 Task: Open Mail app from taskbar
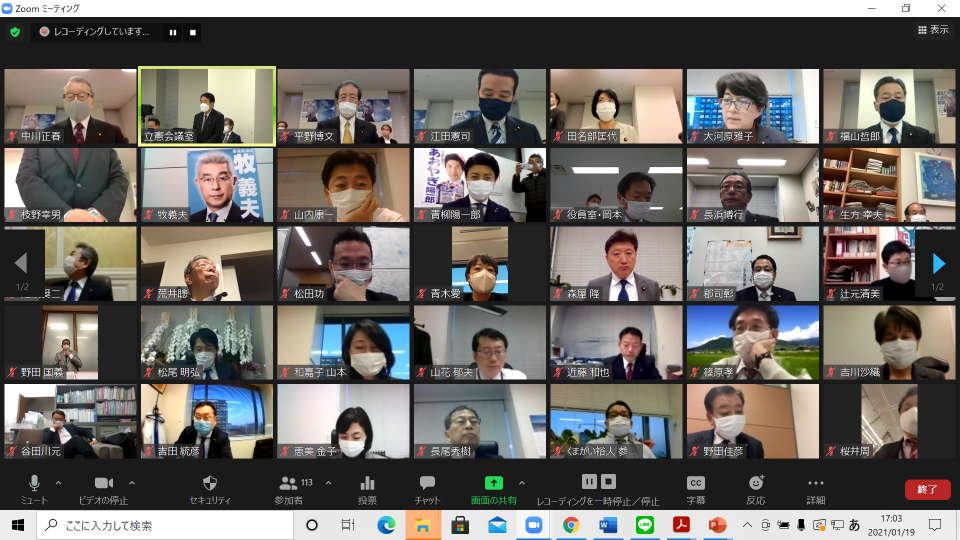(497, 525)
